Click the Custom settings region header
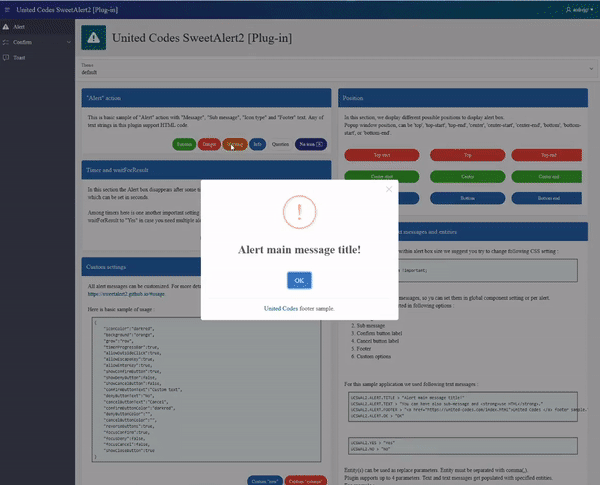The image size is (600, 485). click(x=141, y=267)
